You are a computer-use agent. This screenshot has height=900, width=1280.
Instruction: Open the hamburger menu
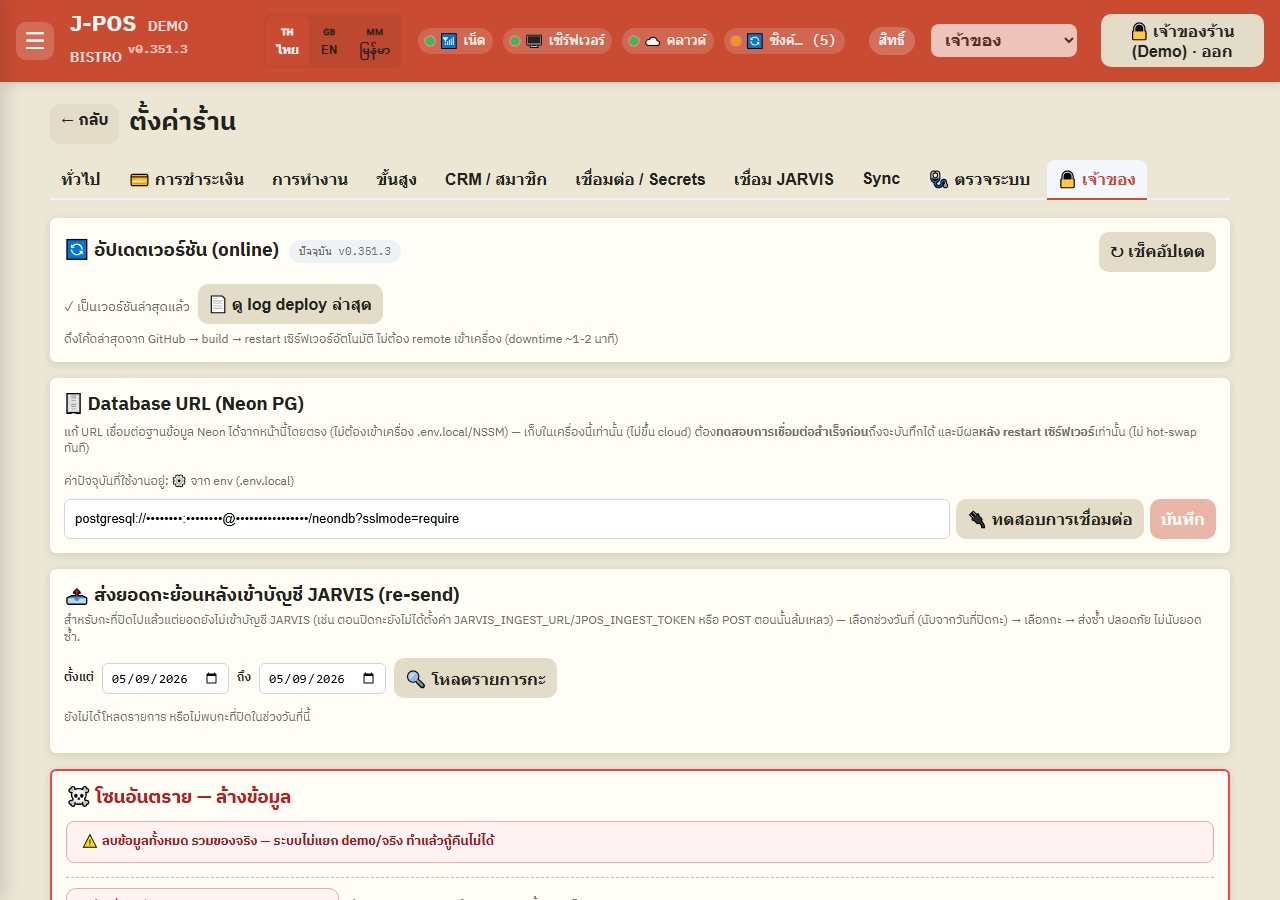click(35, 41)
